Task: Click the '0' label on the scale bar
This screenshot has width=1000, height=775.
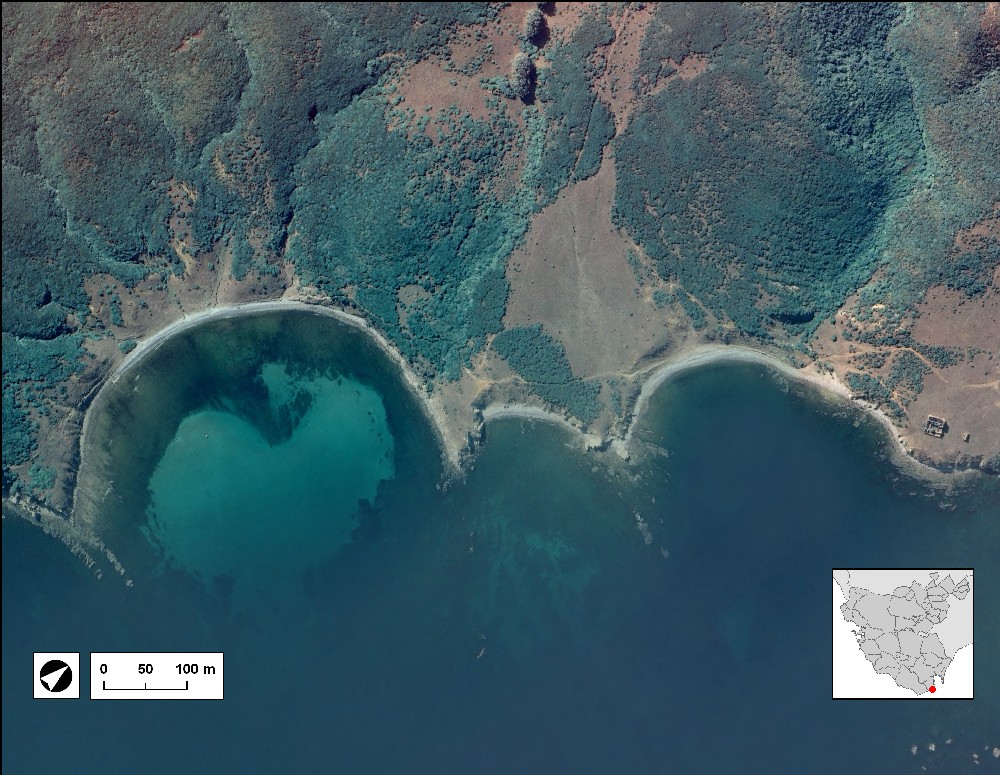Action: (103, 669)
